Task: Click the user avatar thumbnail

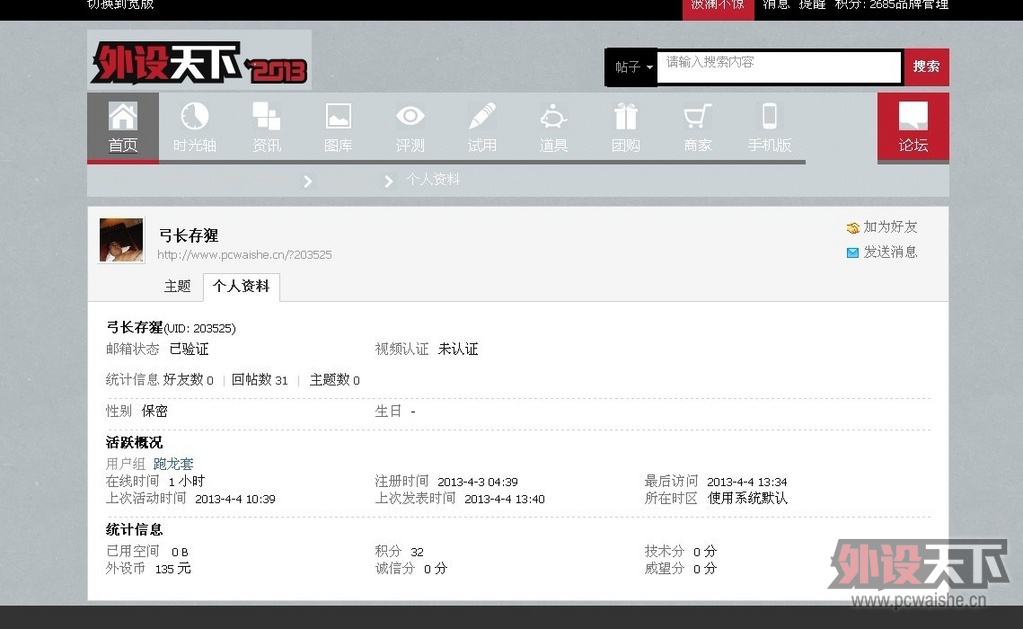Action: point(121,240)
